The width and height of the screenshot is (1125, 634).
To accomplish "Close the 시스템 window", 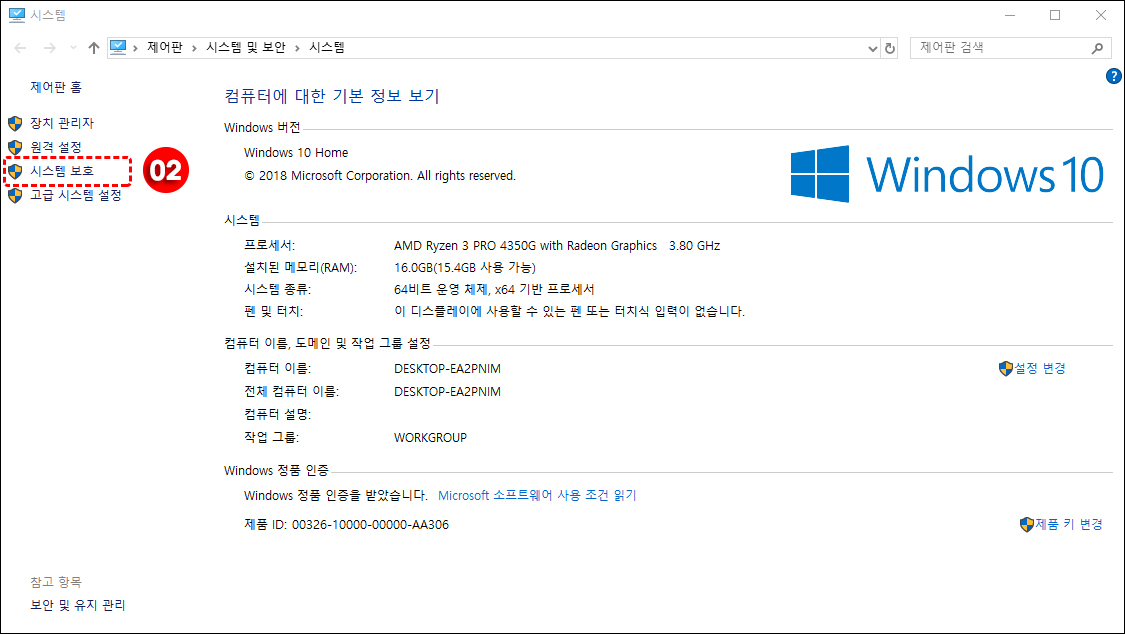I will coord(1101,15).
